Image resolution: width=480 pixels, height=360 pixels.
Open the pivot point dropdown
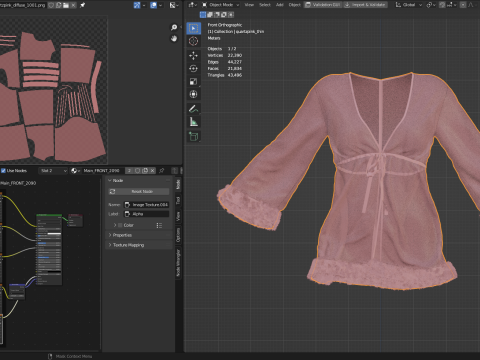(x=431, y=5)
